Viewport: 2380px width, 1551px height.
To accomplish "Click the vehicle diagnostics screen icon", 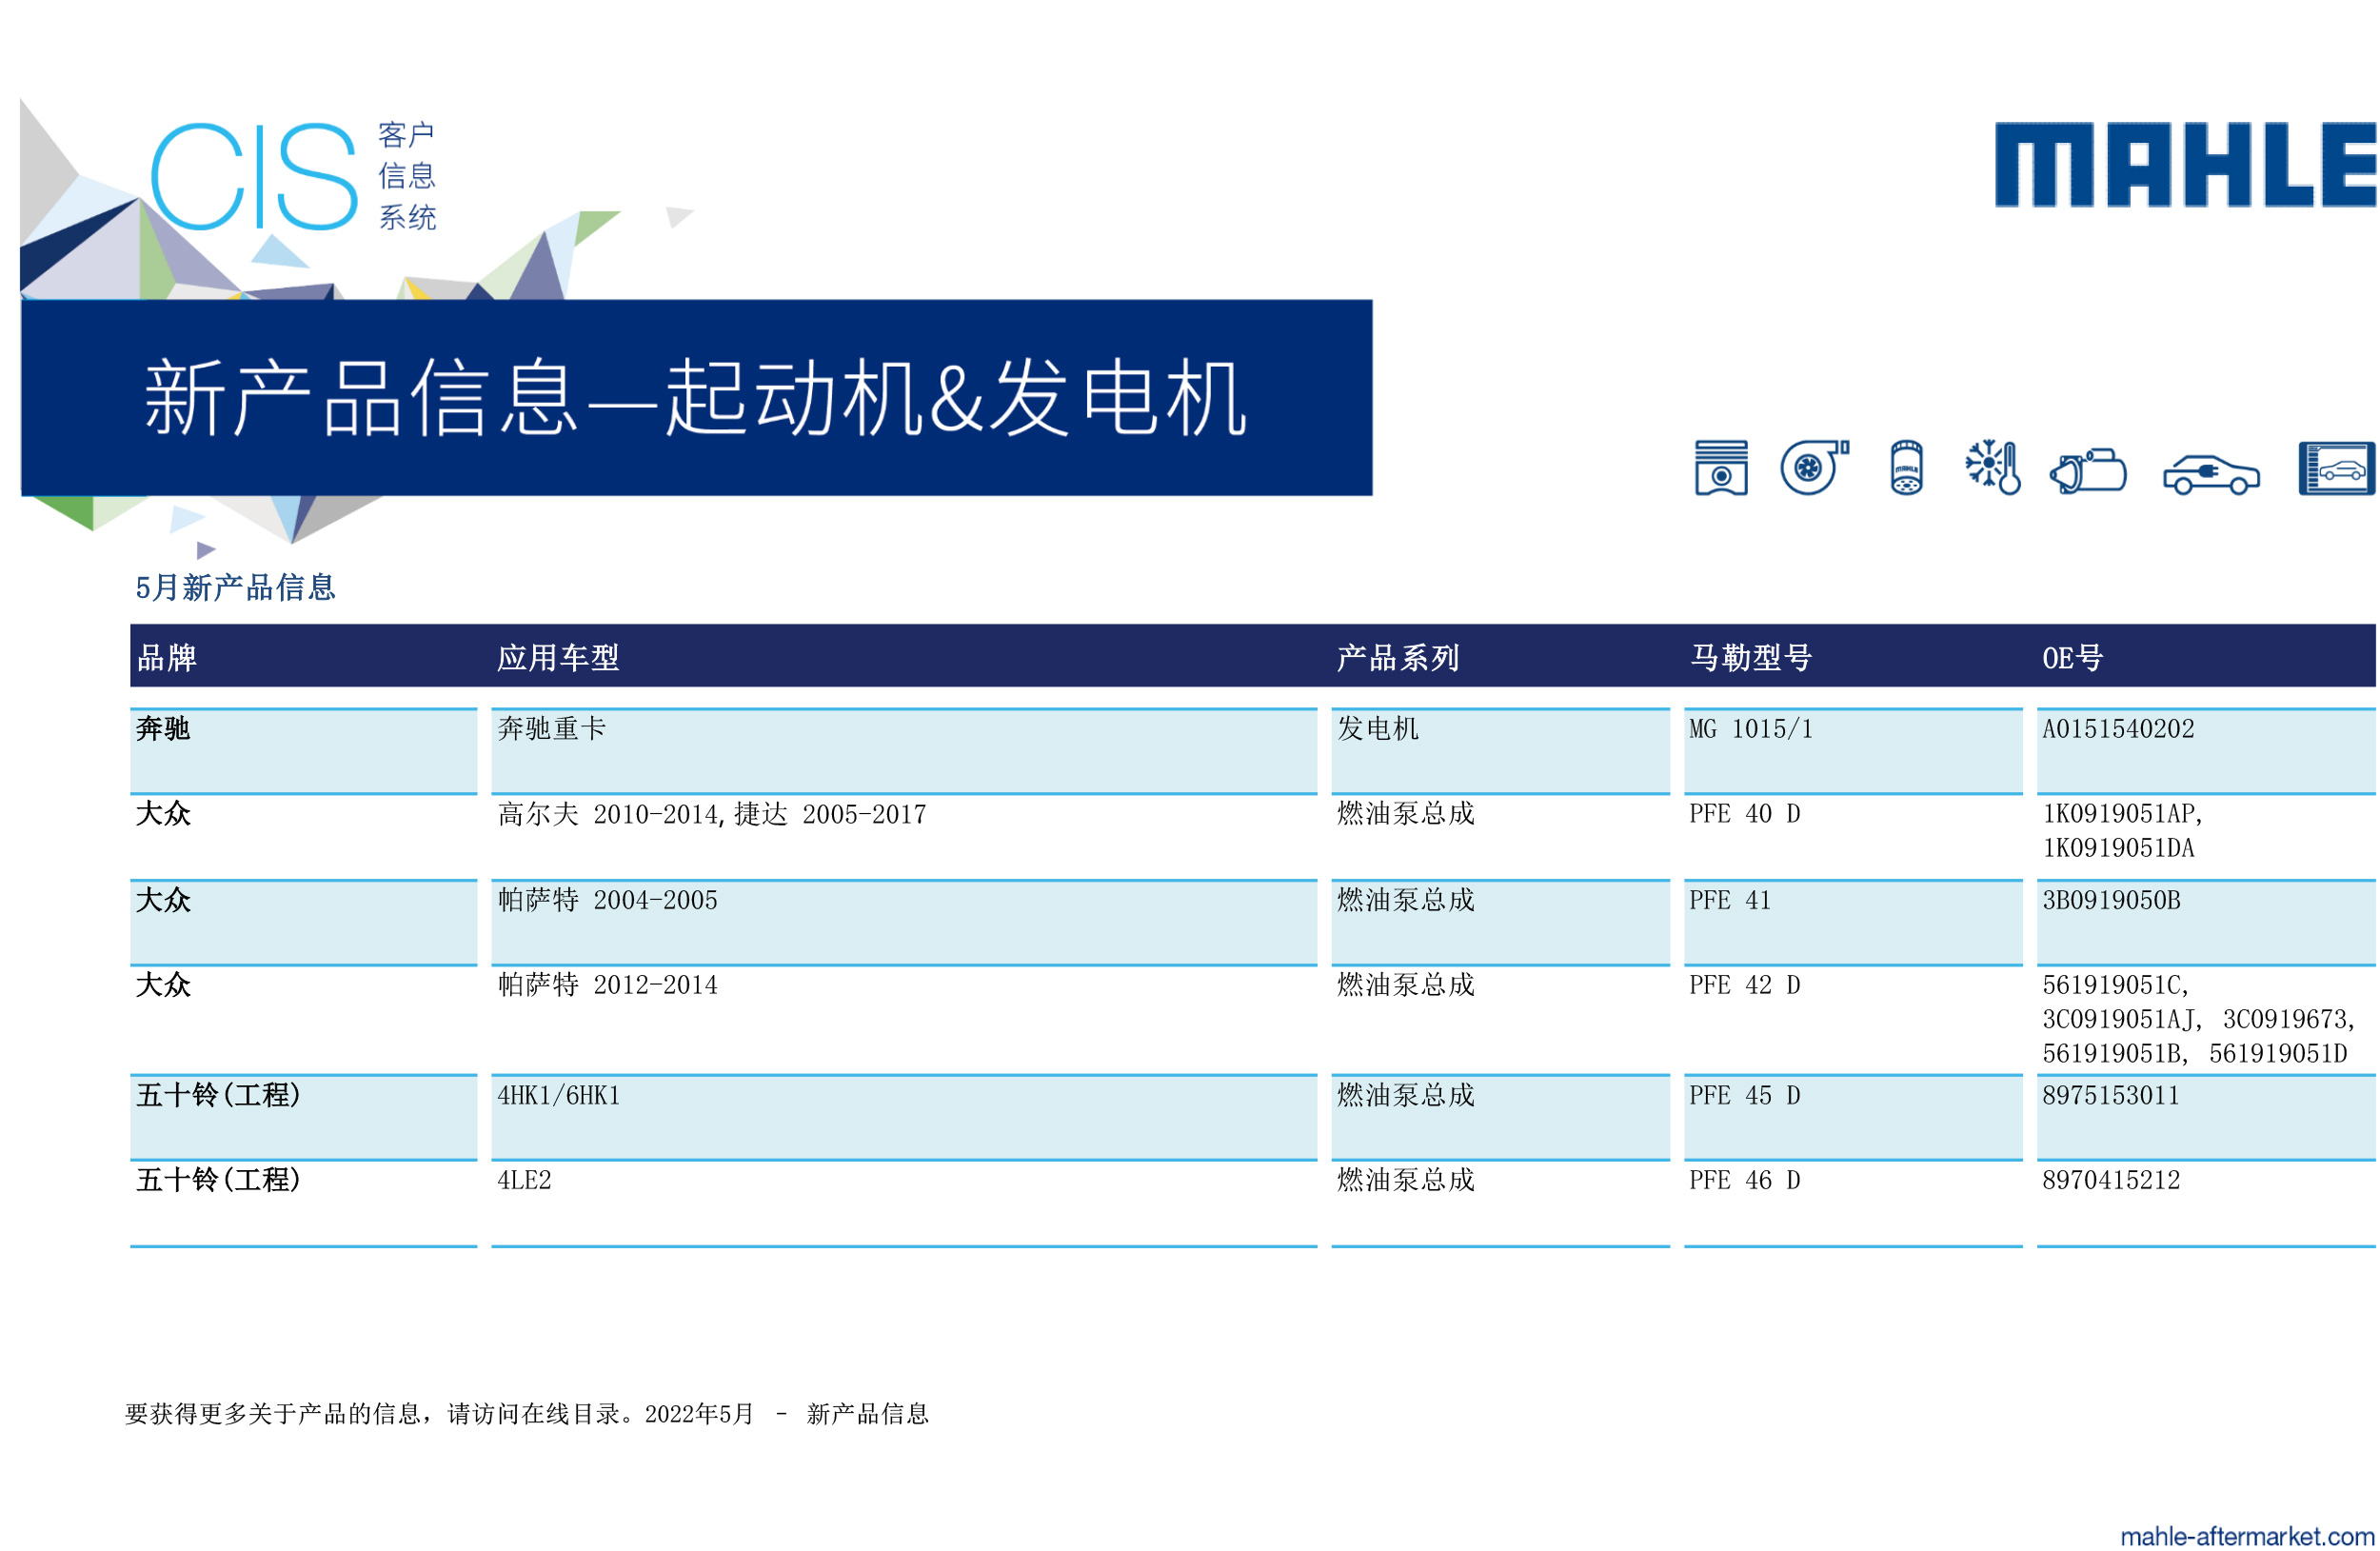I will coord(2337,468).
